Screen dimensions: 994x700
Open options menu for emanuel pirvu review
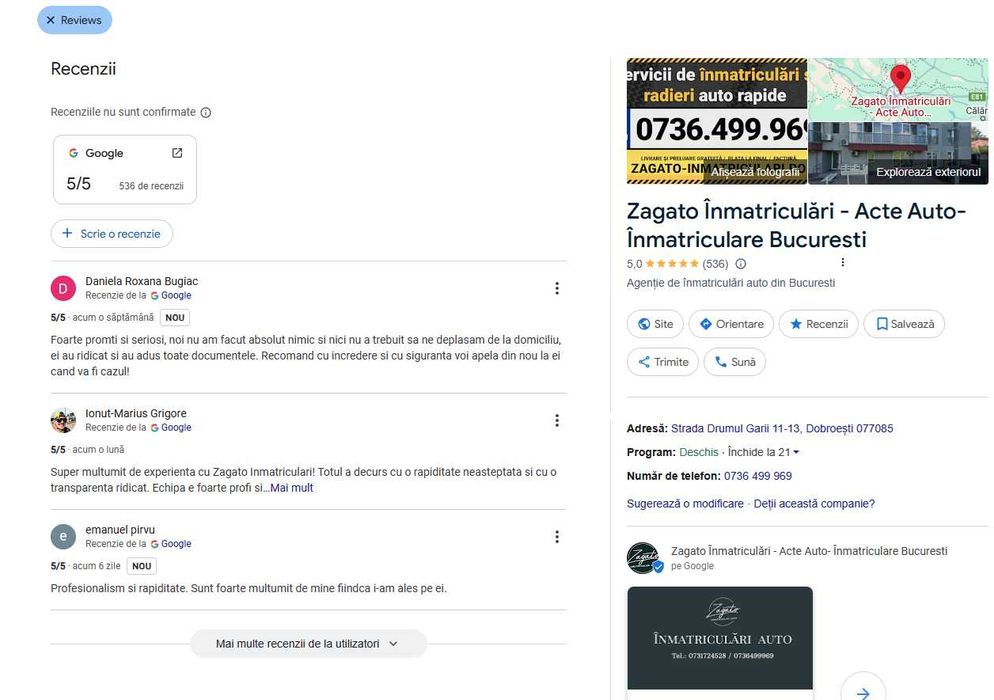pyautogui.click(x=557, y=537)
